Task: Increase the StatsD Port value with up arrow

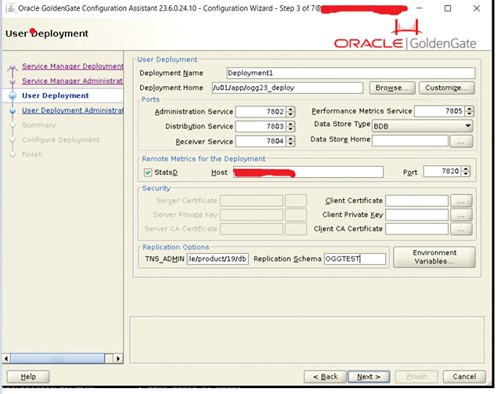Action: tap(466, 169)
